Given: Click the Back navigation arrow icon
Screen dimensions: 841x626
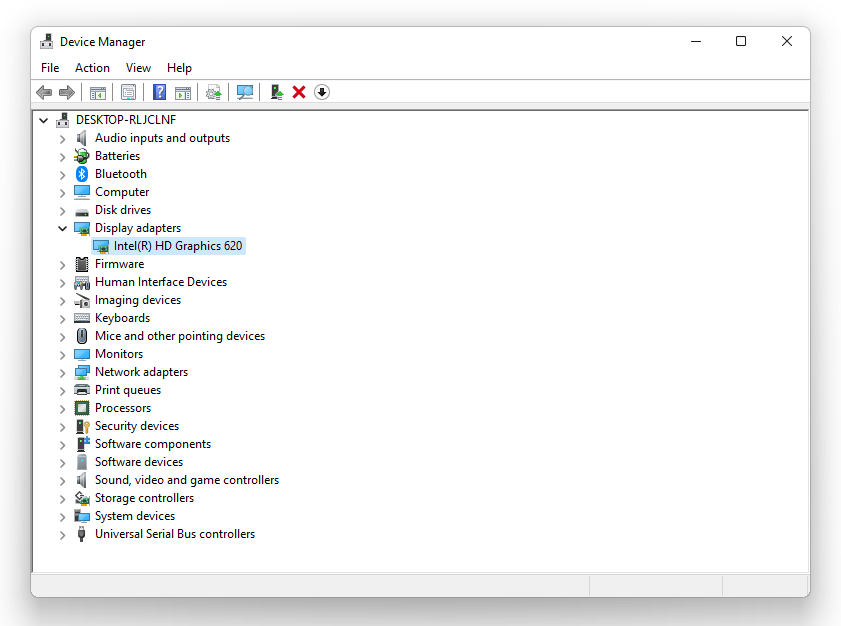Looking at the screenshot, I should point(44,92).
